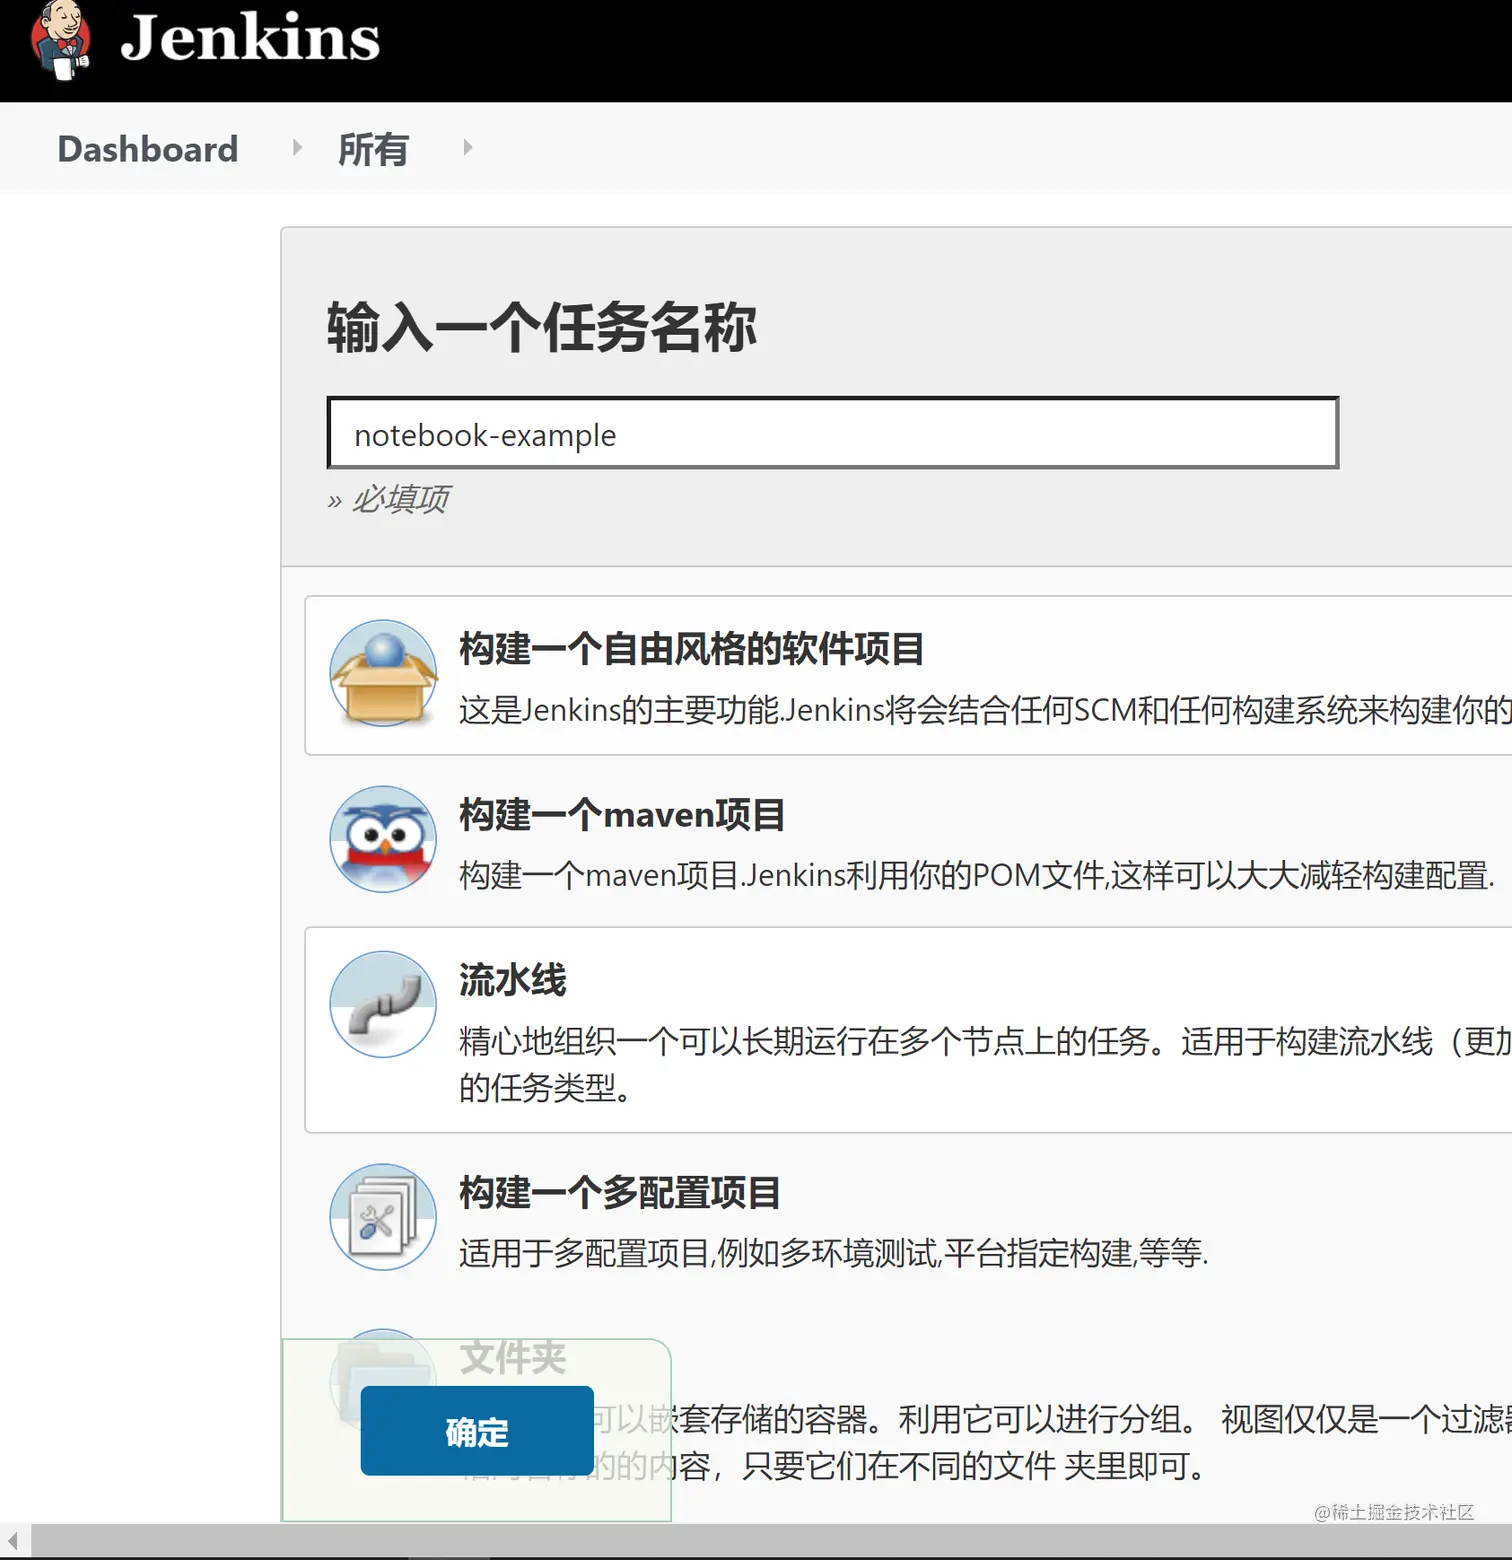The width and height of the screenshot is (1512, 1560).
Task: Focus the task name field notebook-example
Action: point(832,433)
